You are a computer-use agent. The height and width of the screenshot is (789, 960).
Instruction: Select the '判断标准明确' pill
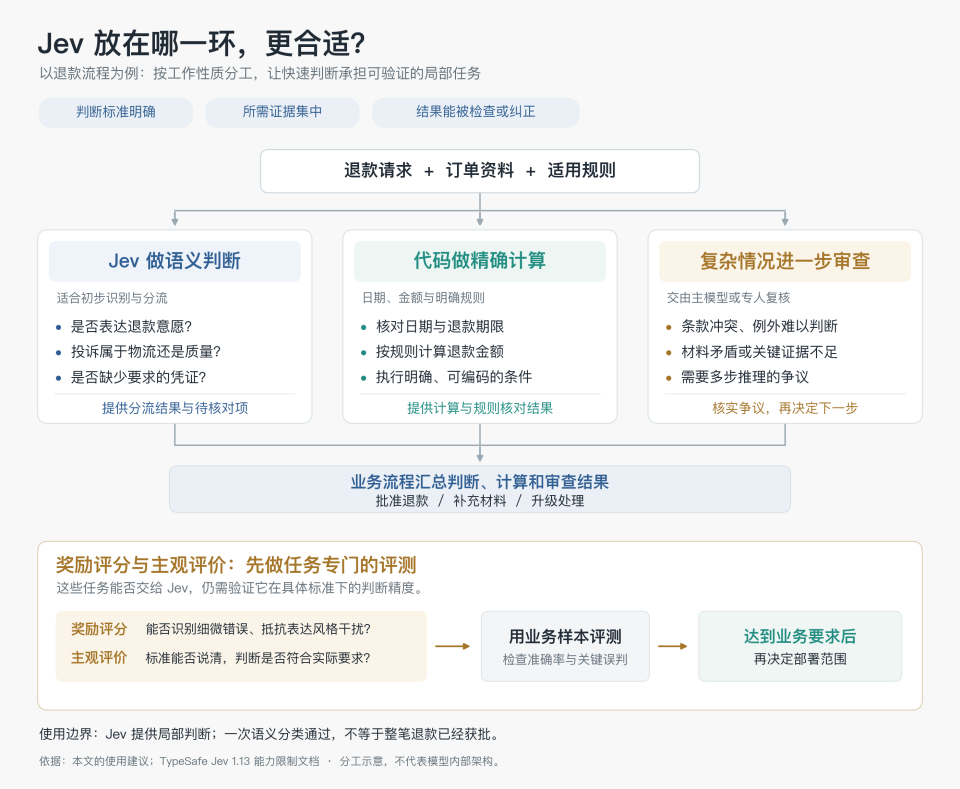point(116,112)
